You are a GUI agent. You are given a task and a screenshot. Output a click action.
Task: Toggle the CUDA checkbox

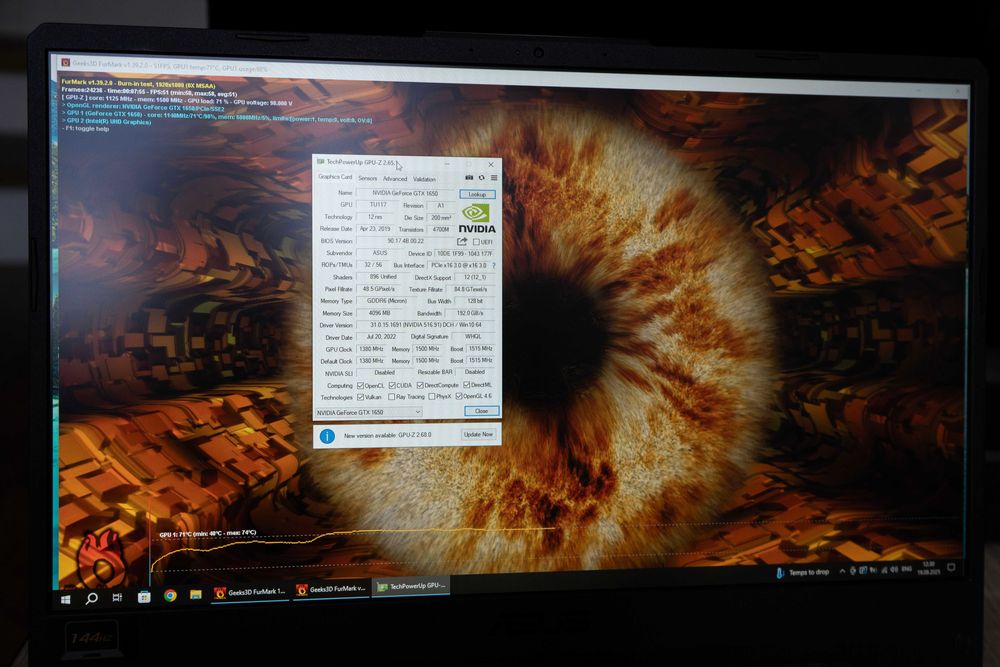(x=392, y=386)
